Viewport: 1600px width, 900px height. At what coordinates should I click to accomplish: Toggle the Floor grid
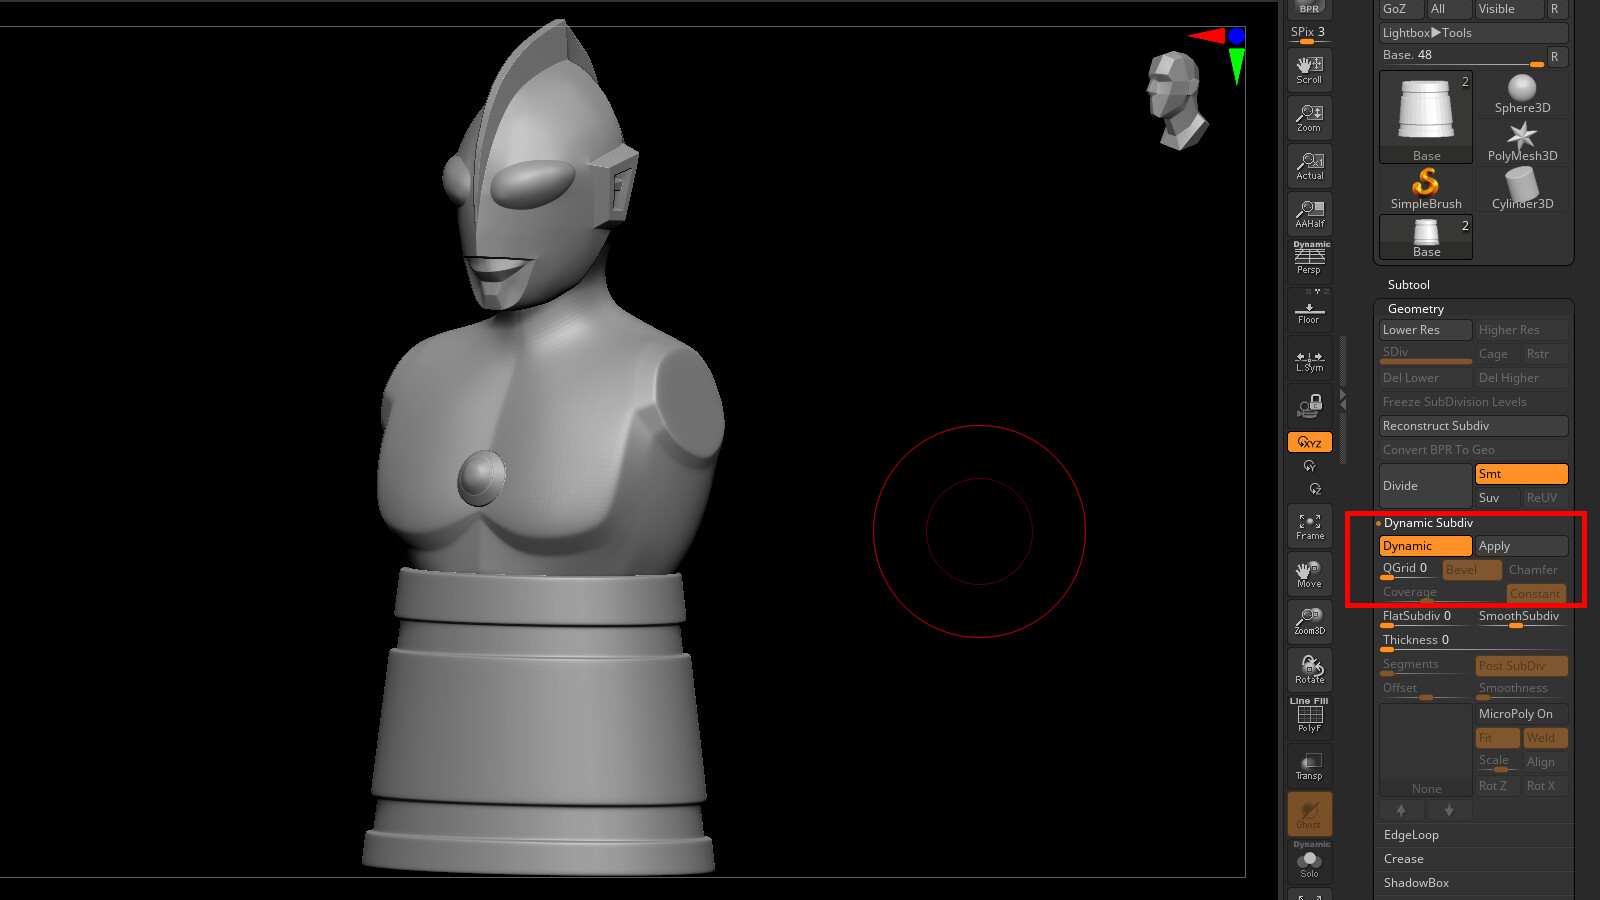pos(1309,310)
